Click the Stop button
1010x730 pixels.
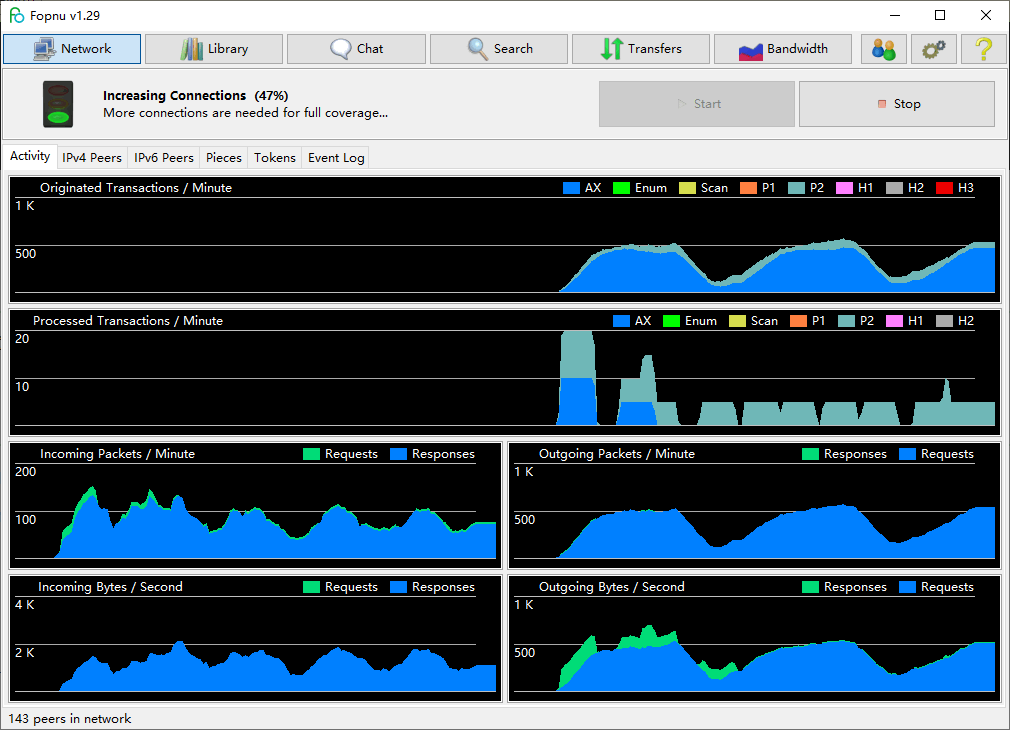897,104
